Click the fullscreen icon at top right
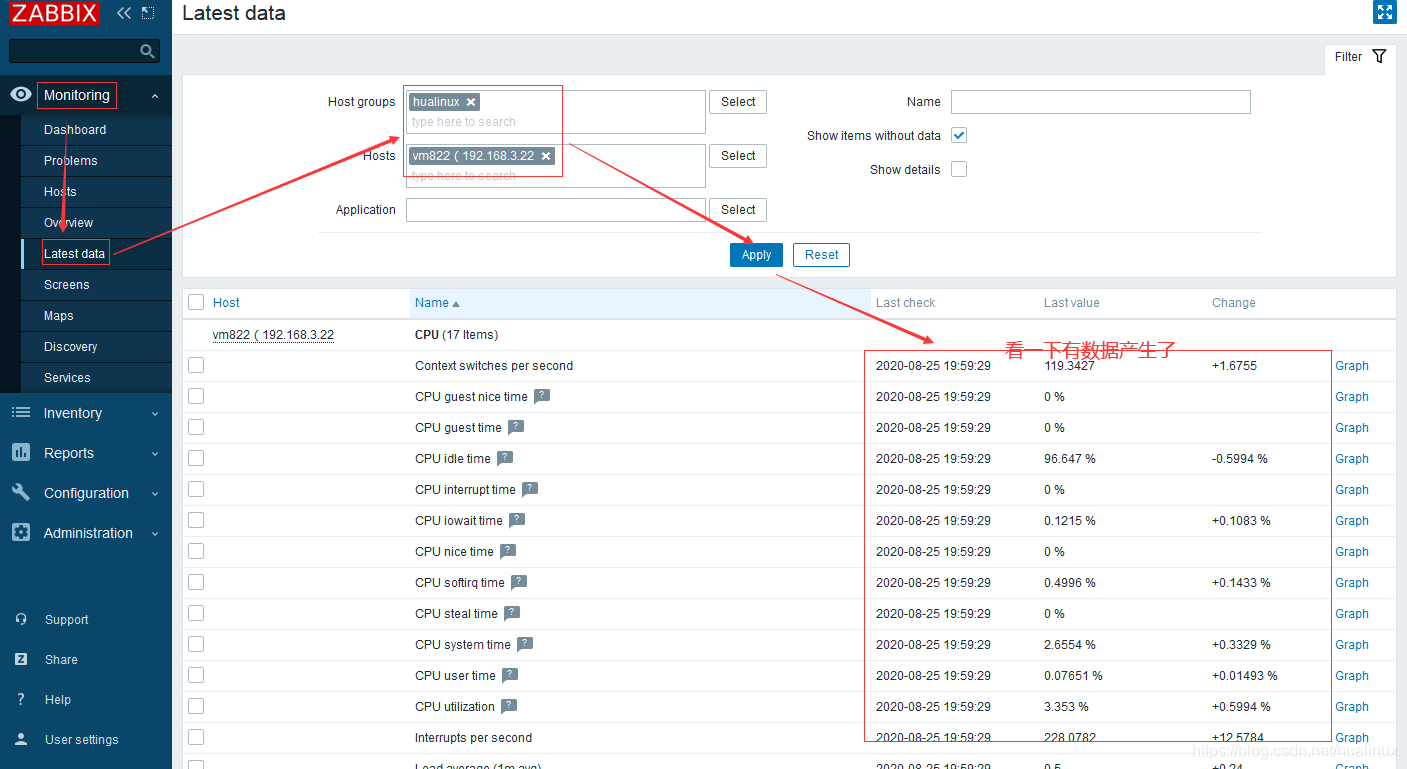The height and width of the screenshot is (769, 1407). pyautogui.click(x=1385, y=12)
